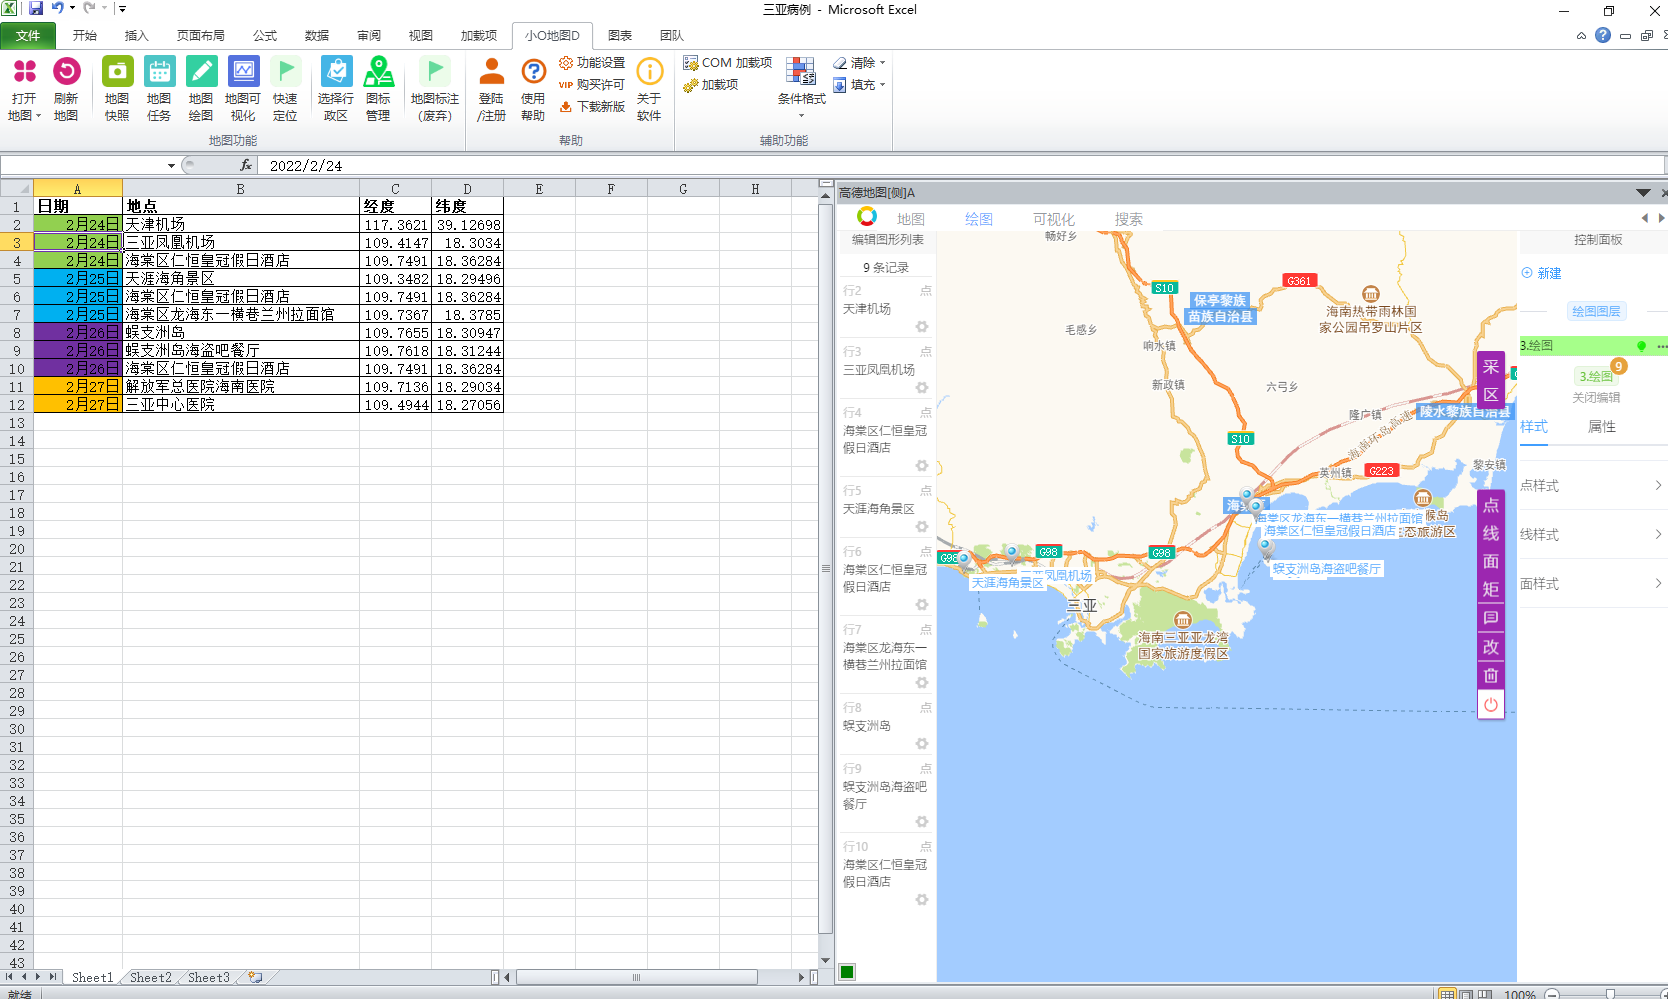This screenshot has width=1668, height=999.
Task: Switch to the 可视化 tab in map panel
Action: pos(1053,219)
